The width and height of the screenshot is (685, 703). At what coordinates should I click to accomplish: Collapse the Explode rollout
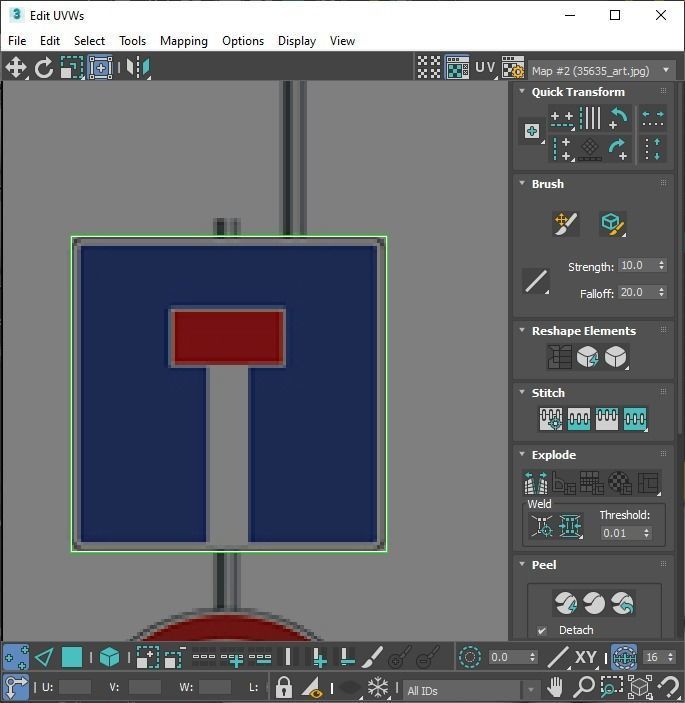[x=522, y=454]
